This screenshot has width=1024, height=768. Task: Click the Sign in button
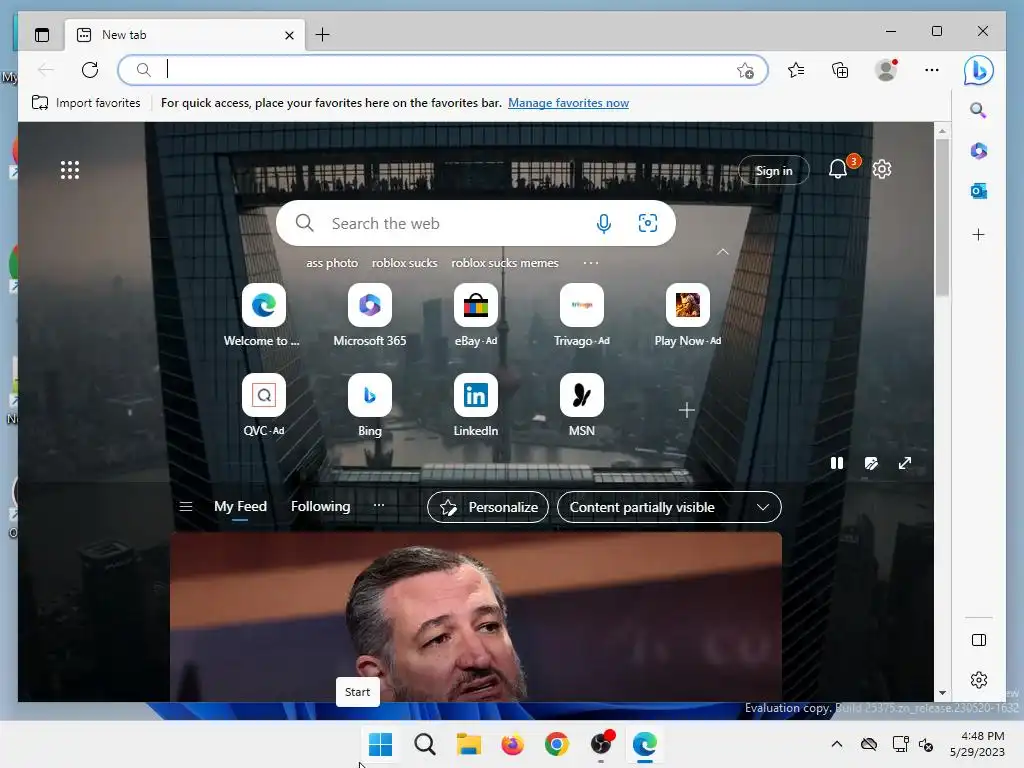[x=774, y=170]
